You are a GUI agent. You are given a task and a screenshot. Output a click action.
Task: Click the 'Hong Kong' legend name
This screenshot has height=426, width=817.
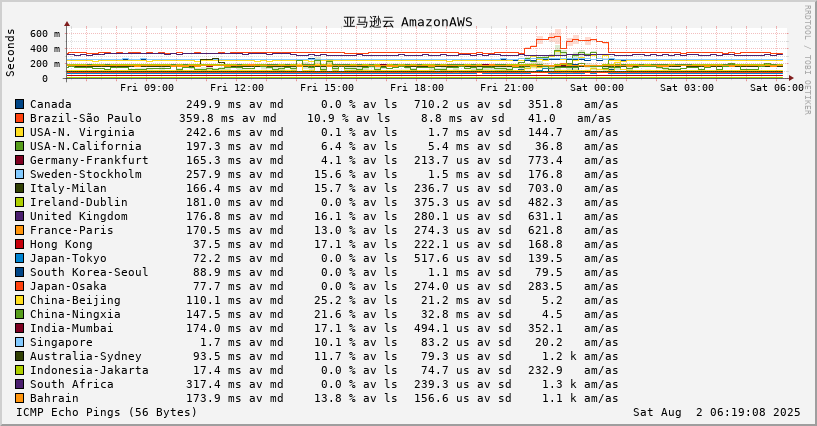click(61, 244)
